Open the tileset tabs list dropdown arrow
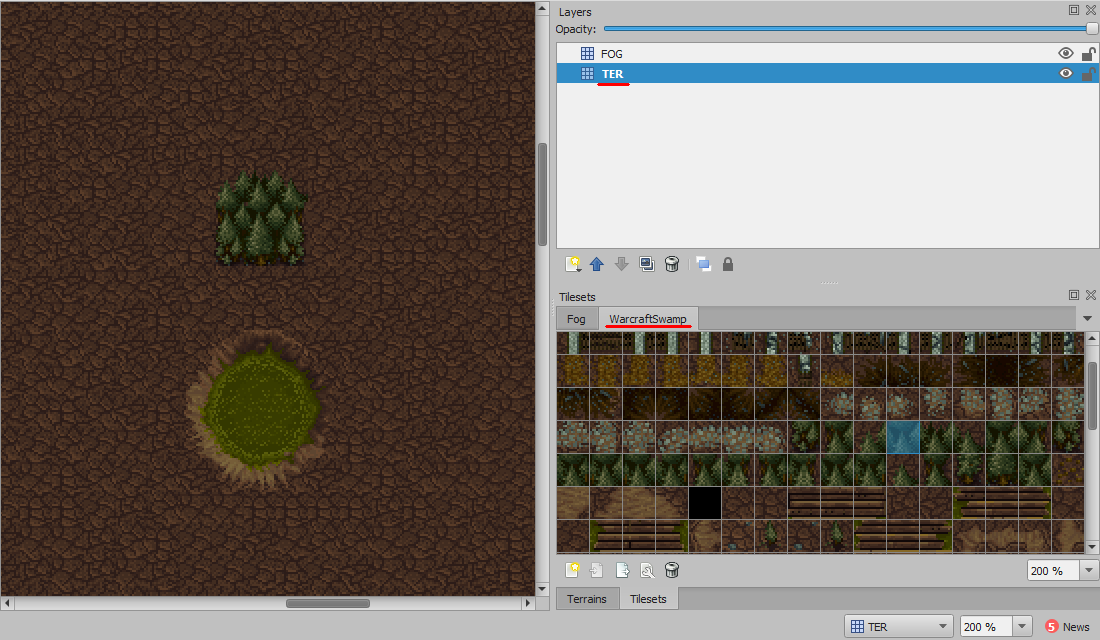 point(1087,319)
